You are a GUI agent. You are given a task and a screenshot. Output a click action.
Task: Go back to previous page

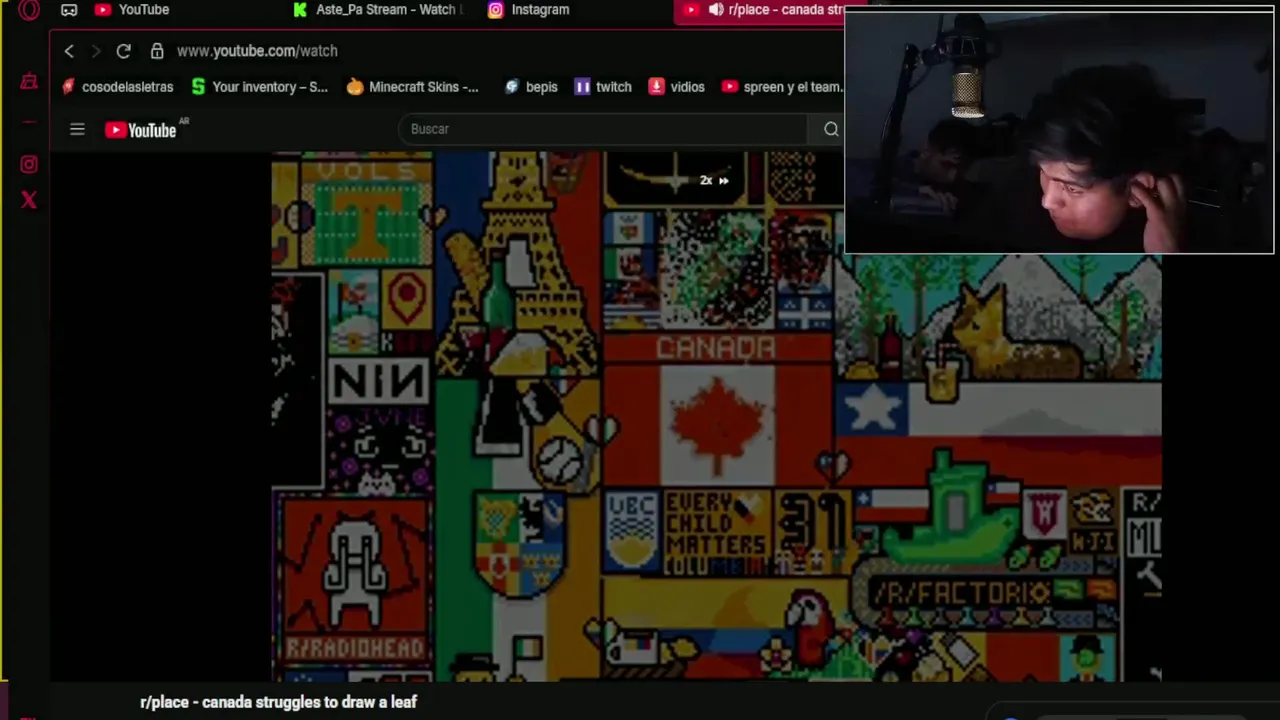(69, 51)
